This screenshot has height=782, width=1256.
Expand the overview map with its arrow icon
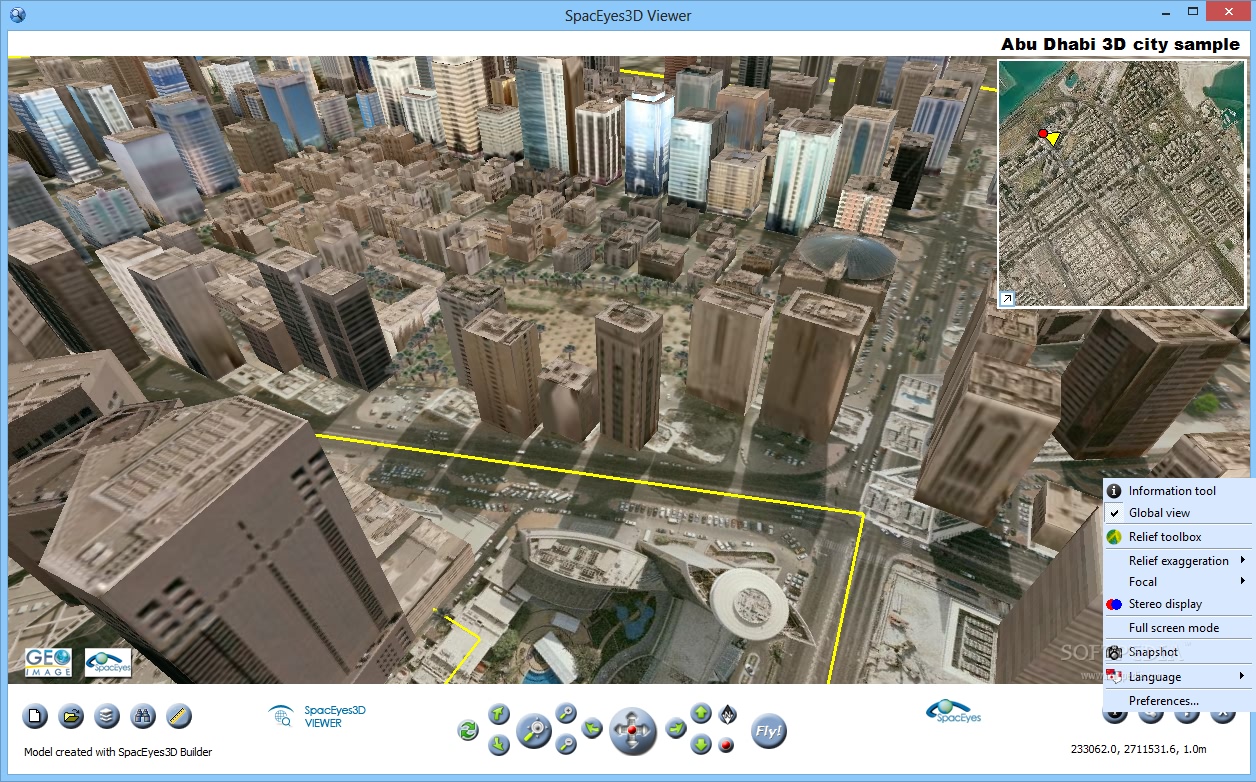pos(1007,298)
